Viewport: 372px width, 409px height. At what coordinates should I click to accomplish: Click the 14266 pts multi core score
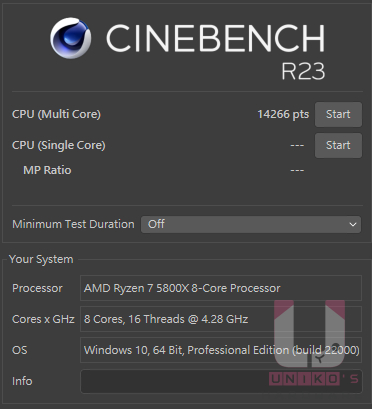[283, 114]
